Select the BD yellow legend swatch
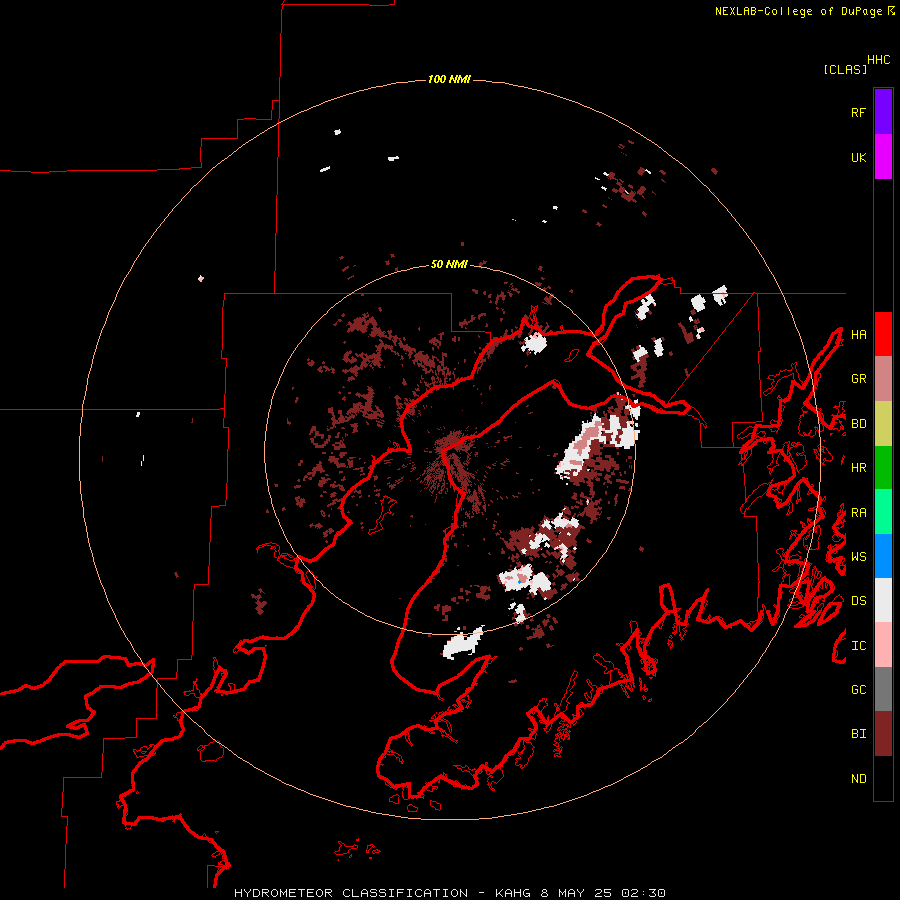The image size is (900, 900). (883, 423)
